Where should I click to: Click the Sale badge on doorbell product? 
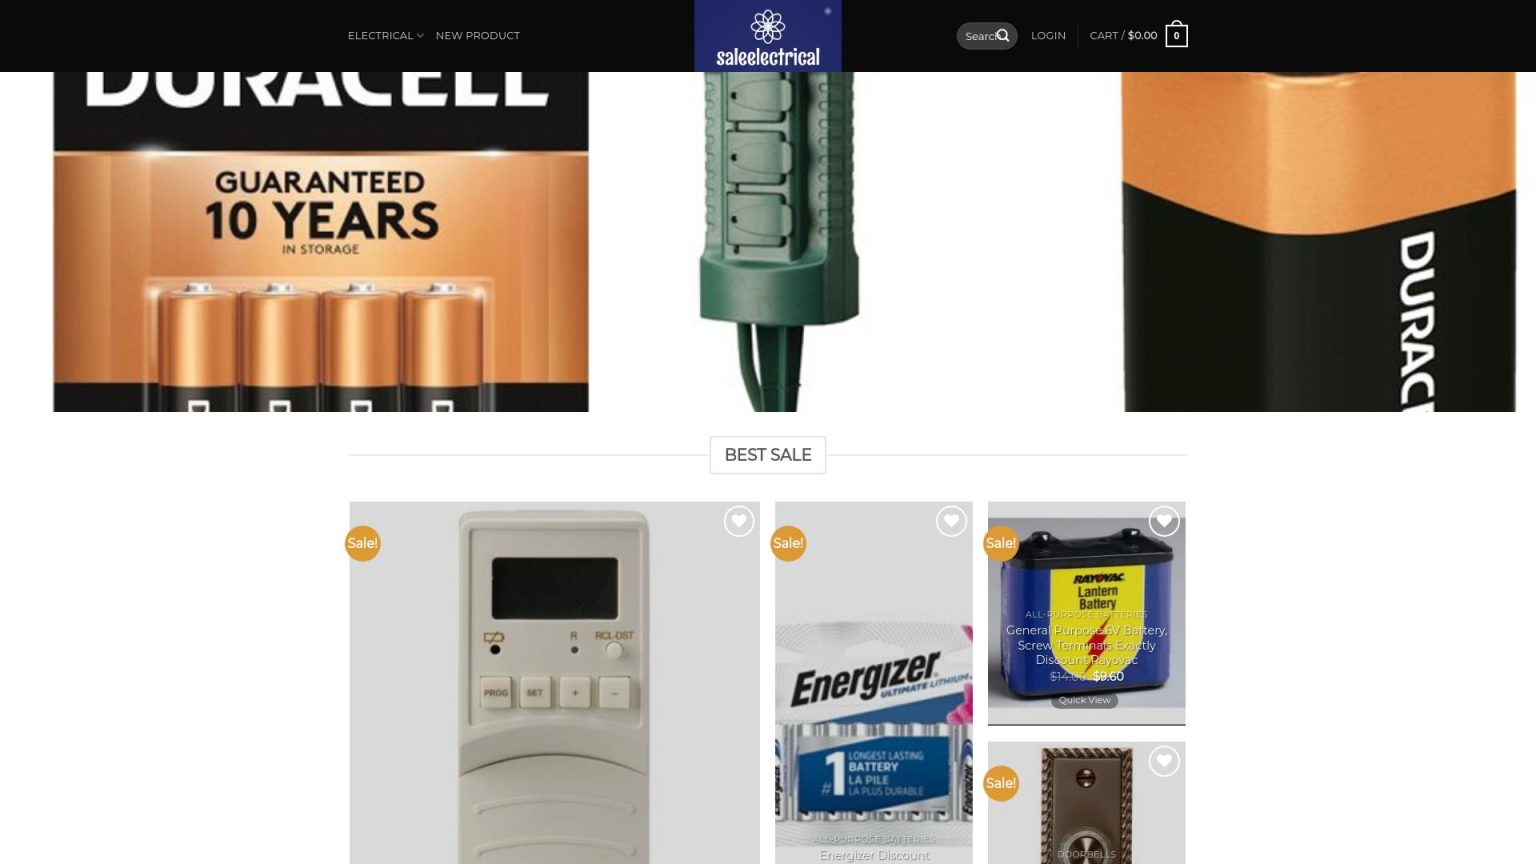click(x=1000, y=783)
